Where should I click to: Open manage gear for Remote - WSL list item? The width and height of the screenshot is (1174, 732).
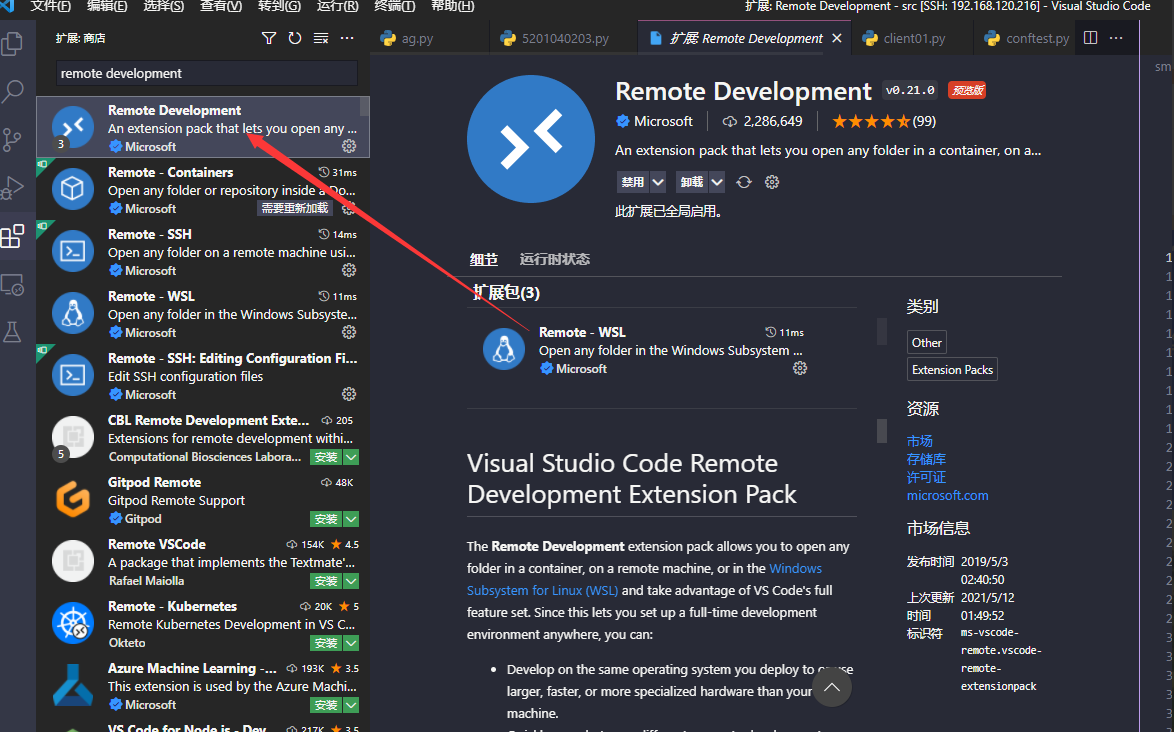[x=349, y=332]
